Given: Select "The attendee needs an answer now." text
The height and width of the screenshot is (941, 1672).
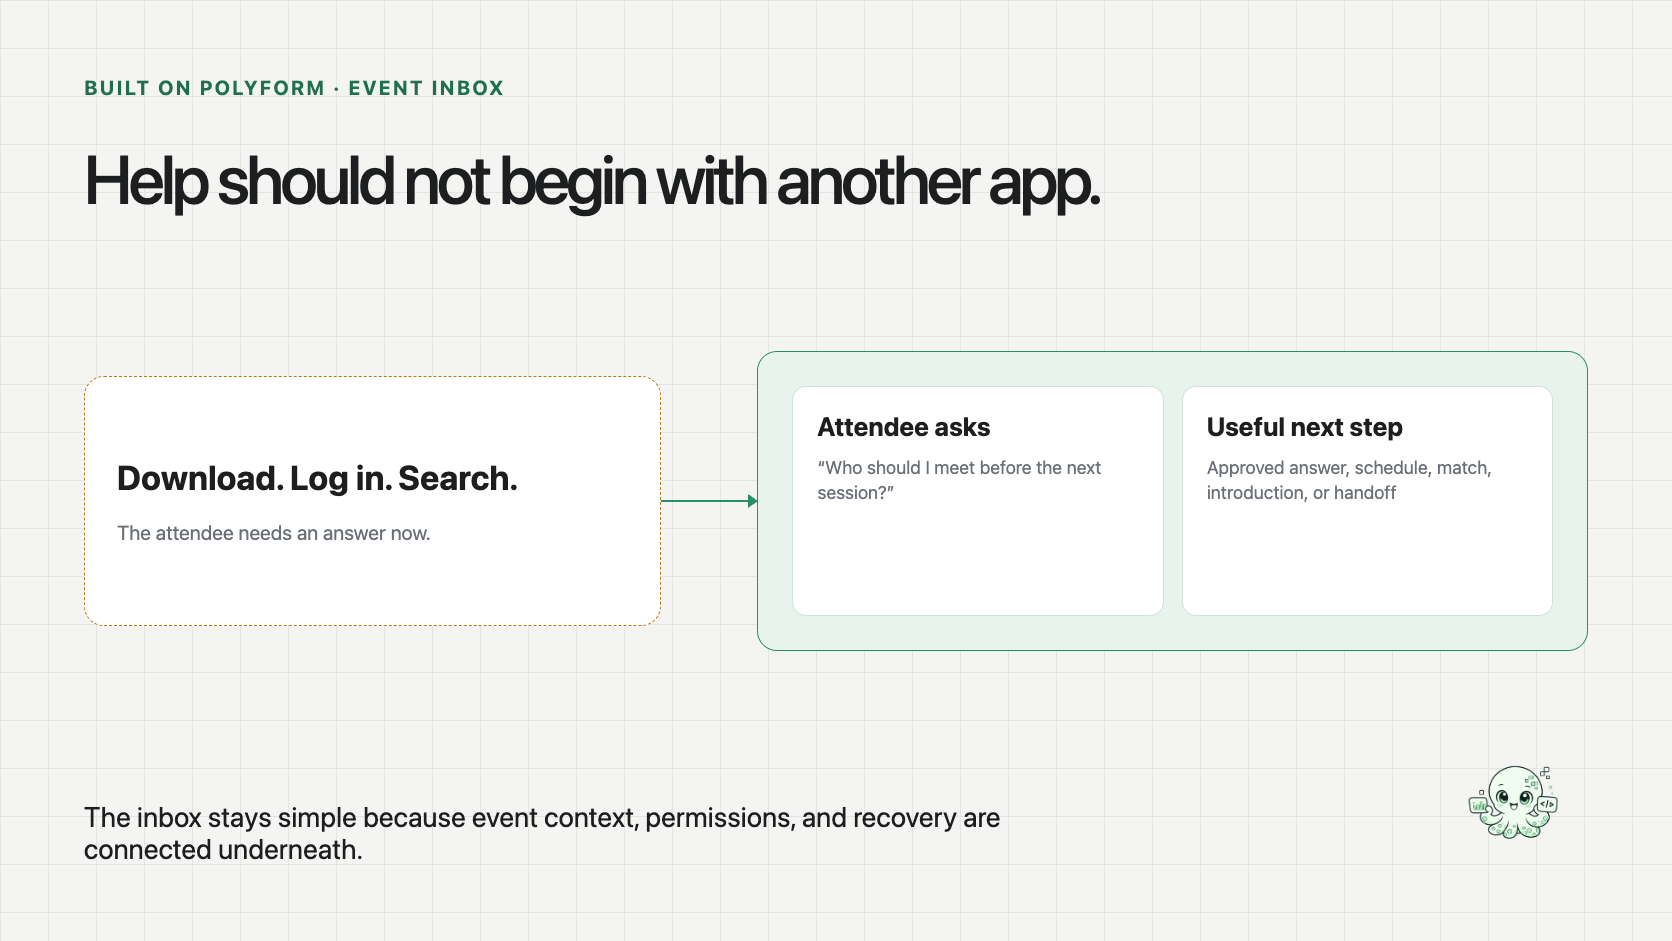Looking at the screenshot, I should click(x=274, y=533).
